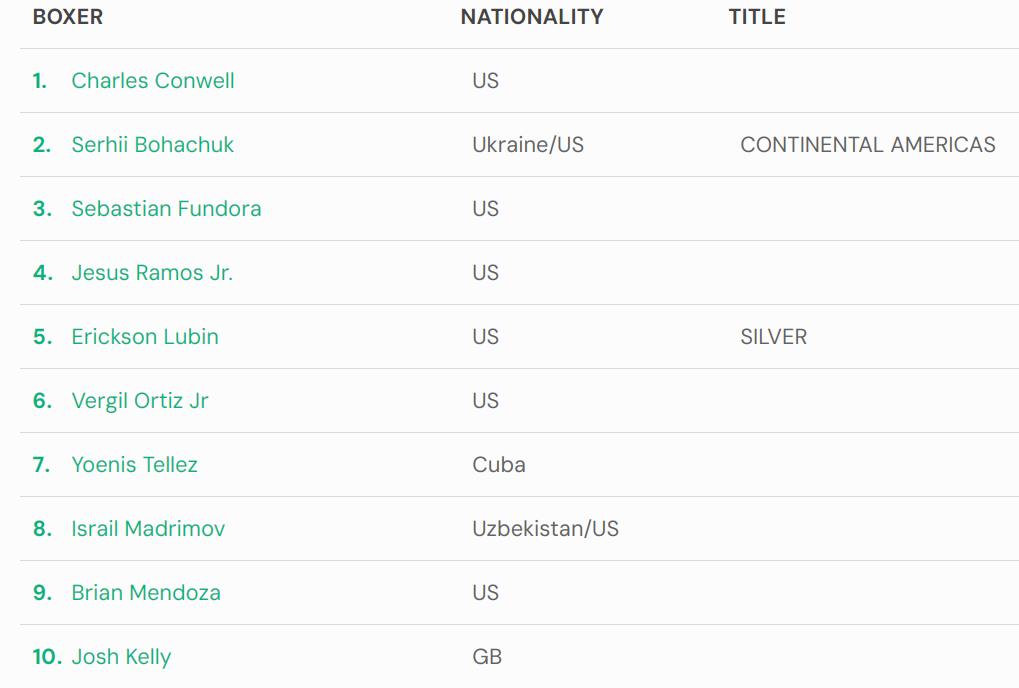The width and height of the screenshot is (1019, 688).
Task: Click the NATIONALITY column header
Action: [532, 17]
